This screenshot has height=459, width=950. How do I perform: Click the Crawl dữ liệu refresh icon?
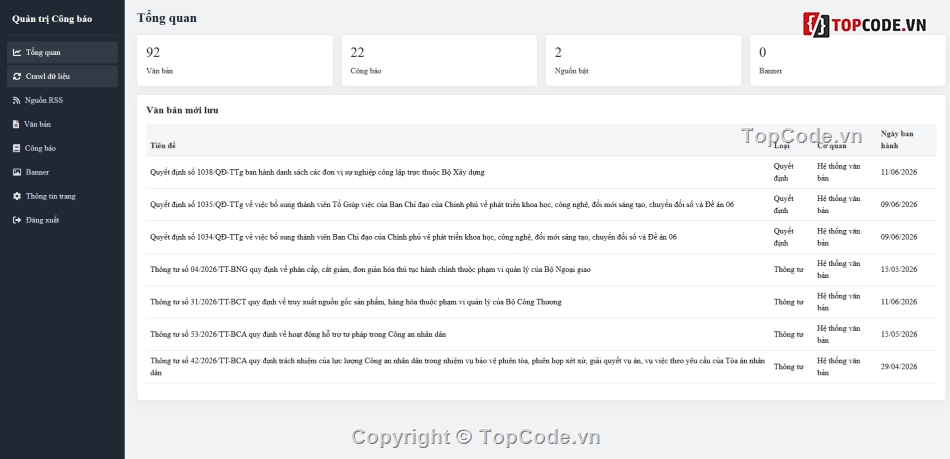(17, 76)
